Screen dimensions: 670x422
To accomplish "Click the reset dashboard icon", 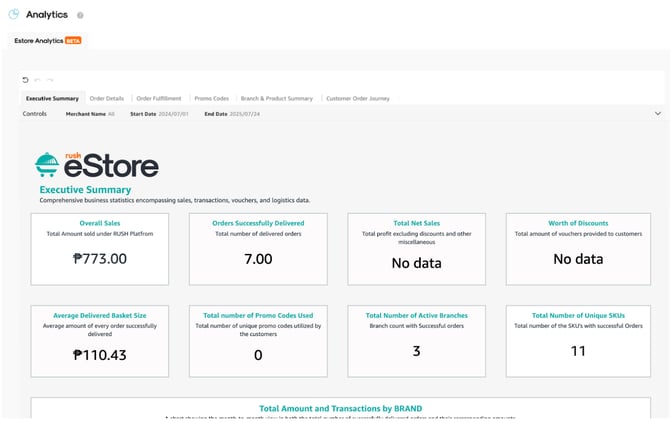I will pyautogui.click(x=25, y=80).
